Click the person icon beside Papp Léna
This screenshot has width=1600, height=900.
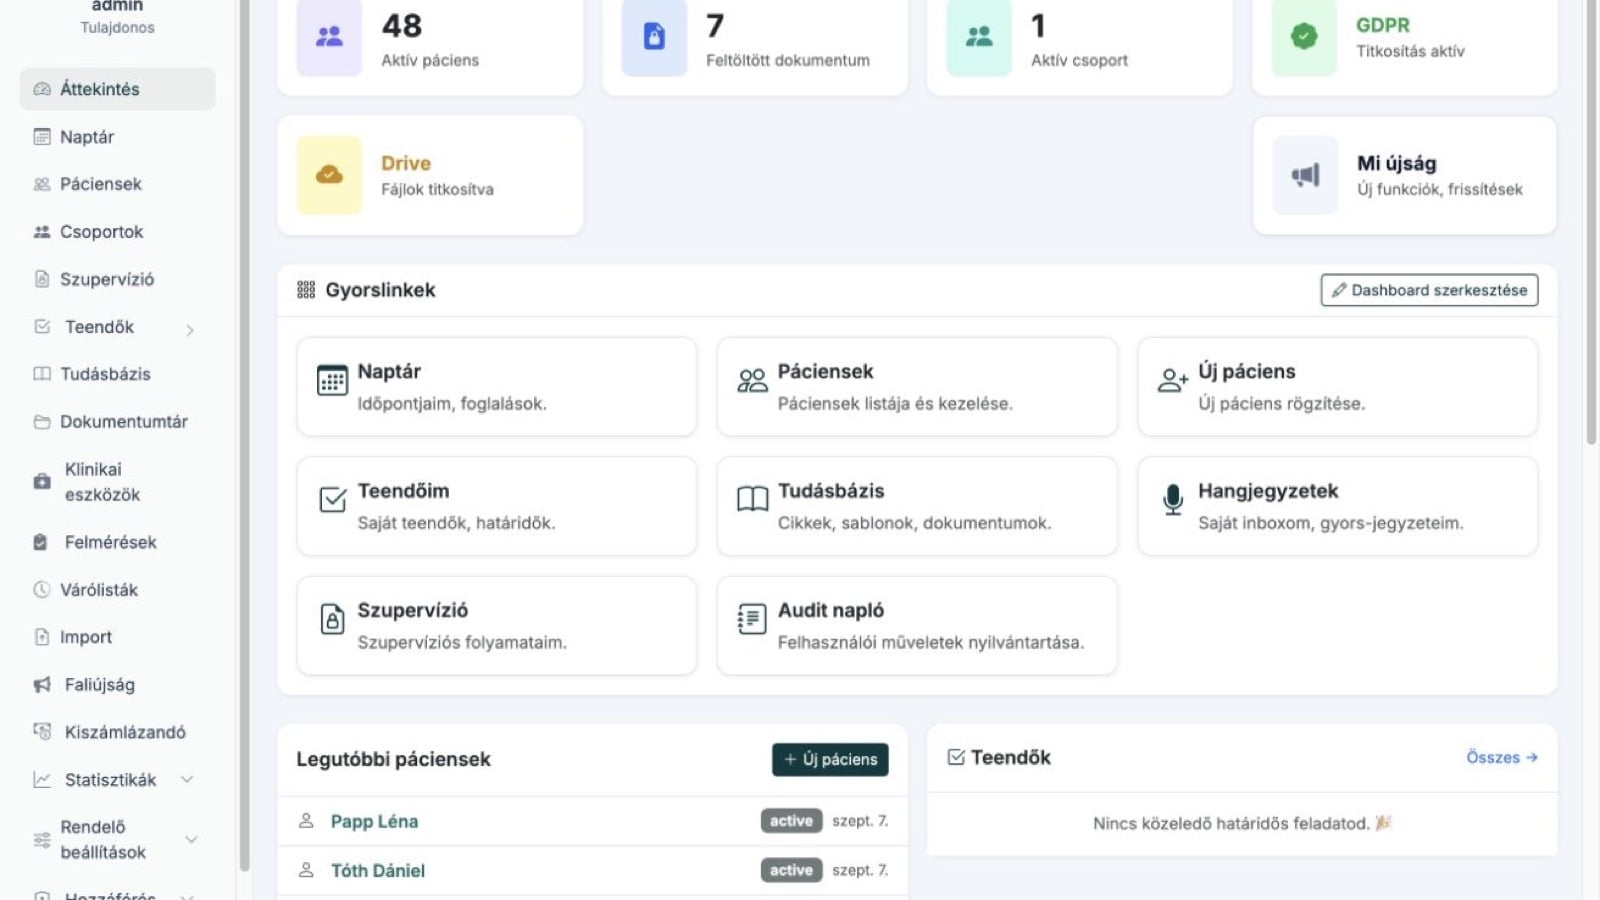coord(306,821)
